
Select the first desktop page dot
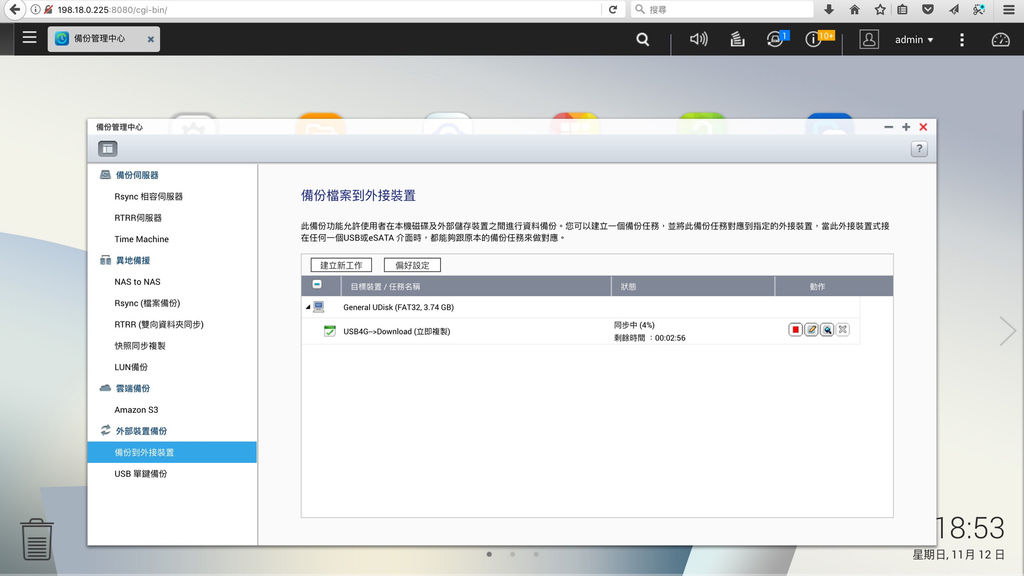tap(489, 554)
